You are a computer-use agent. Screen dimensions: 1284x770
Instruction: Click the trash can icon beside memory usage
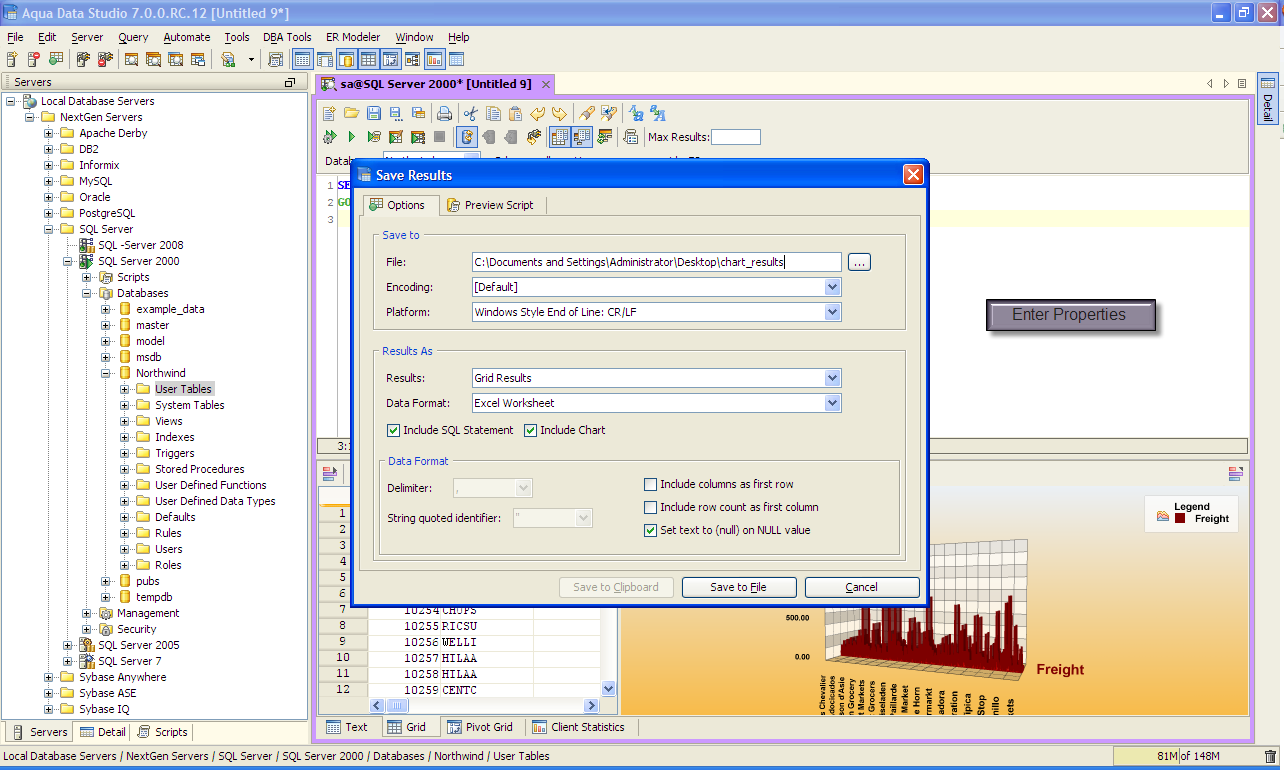pos(1270,757)
